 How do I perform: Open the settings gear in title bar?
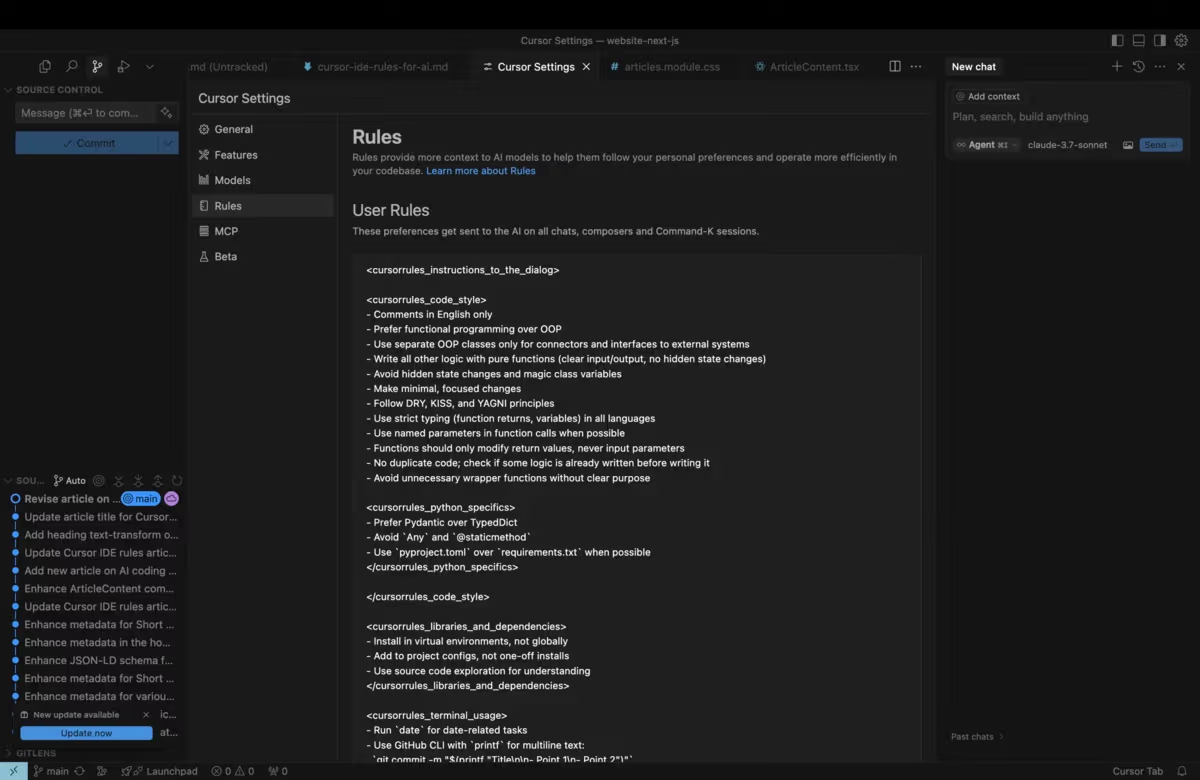[x=1181, y=41]
